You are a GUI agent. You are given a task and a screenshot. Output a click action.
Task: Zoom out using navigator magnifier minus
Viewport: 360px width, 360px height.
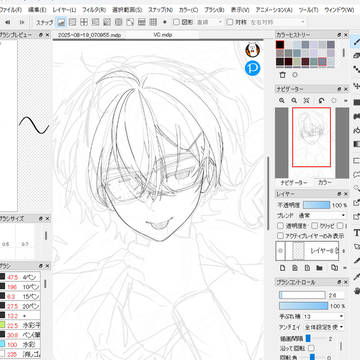(x=294, y=100)
